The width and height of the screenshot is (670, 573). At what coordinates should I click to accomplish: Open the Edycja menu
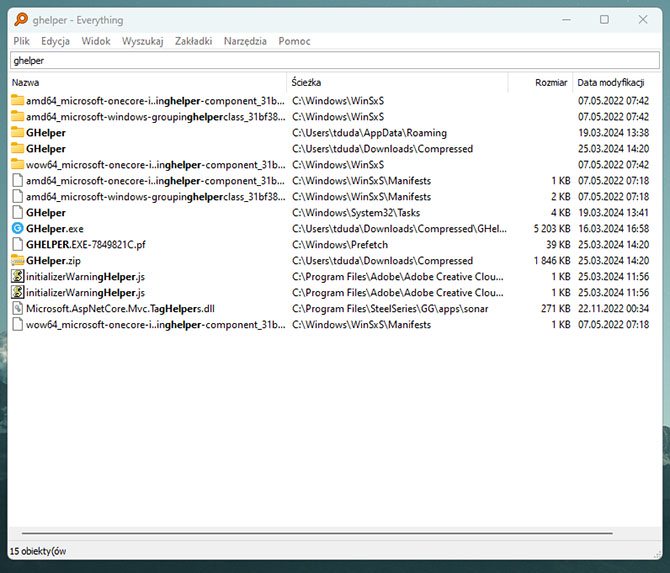tap(55, 41)
